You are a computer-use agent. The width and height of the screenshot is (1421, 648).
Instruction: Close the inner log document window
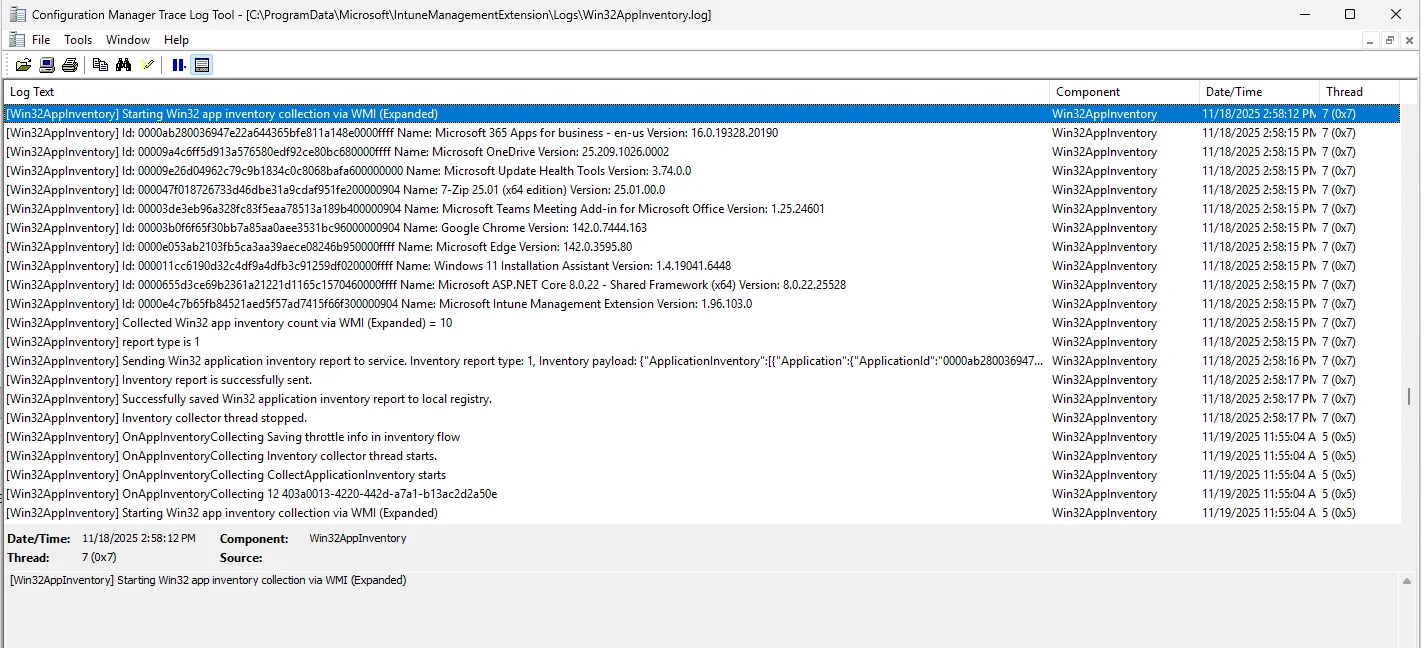[1409, 40]
